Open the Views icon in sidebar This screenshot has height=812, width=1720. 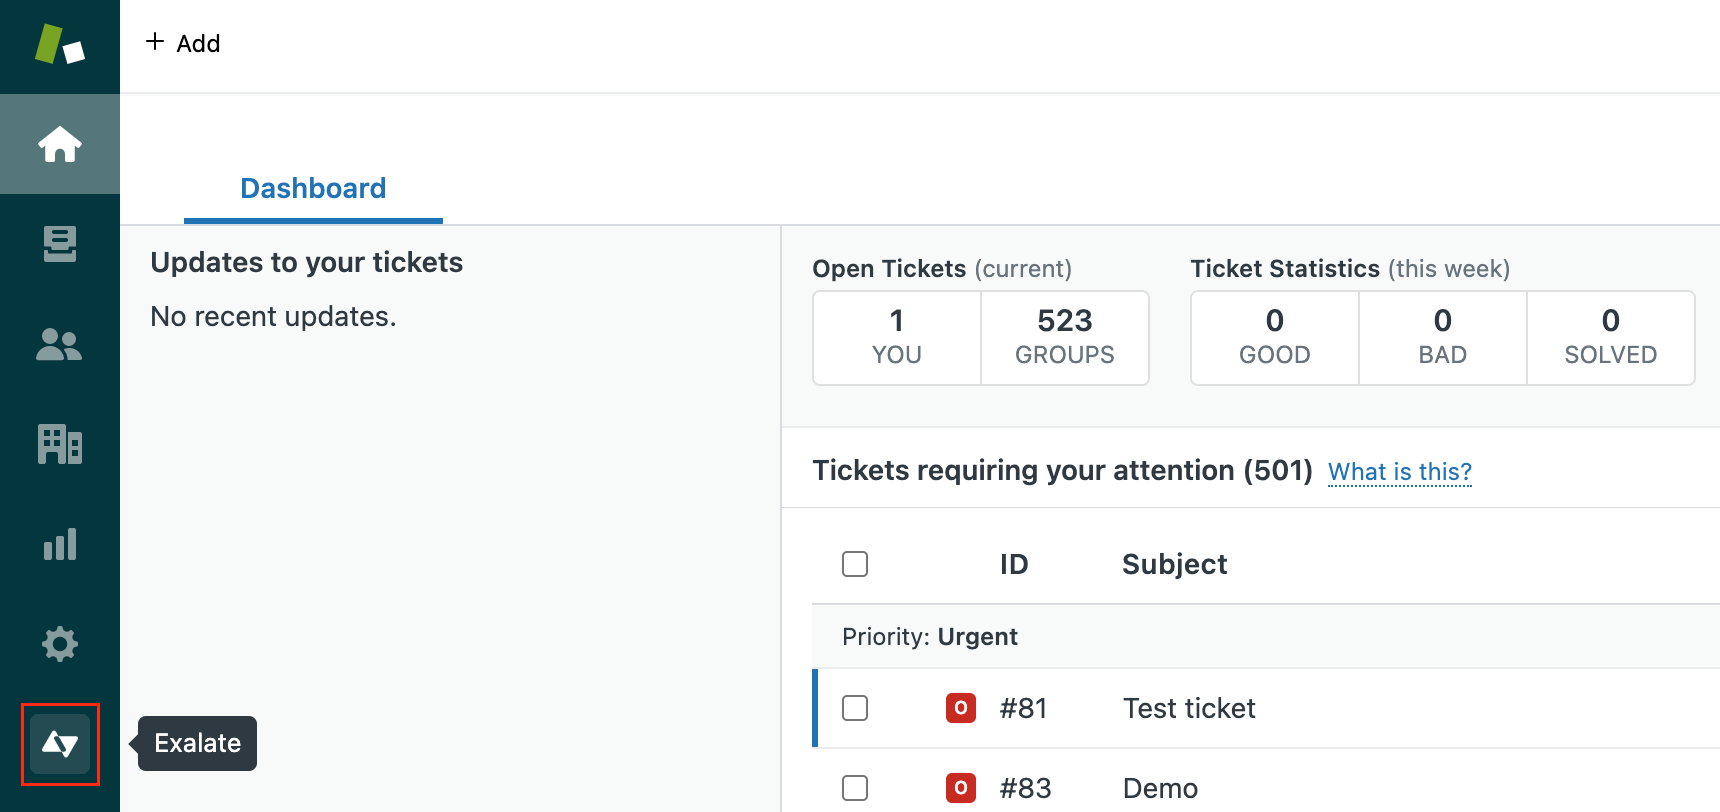[60, 244]
